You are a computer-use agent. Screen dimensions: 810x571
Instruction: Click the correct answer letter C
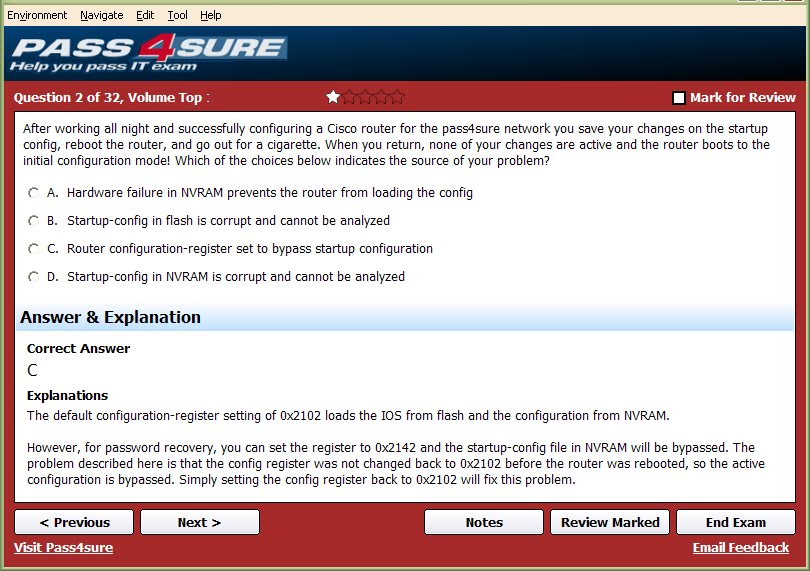click(x=32, y=370)
